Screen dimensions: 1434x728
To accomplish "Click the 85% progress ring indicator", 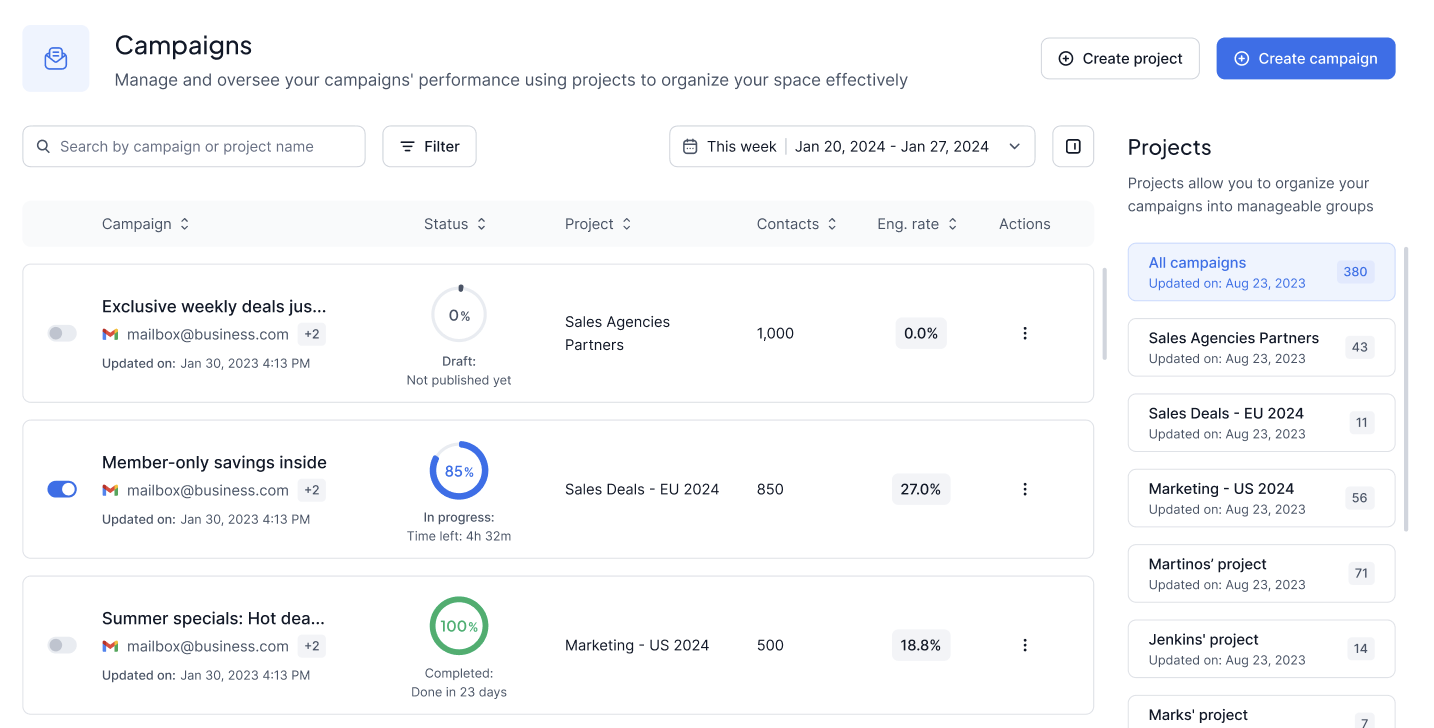I will coord(459,471).
